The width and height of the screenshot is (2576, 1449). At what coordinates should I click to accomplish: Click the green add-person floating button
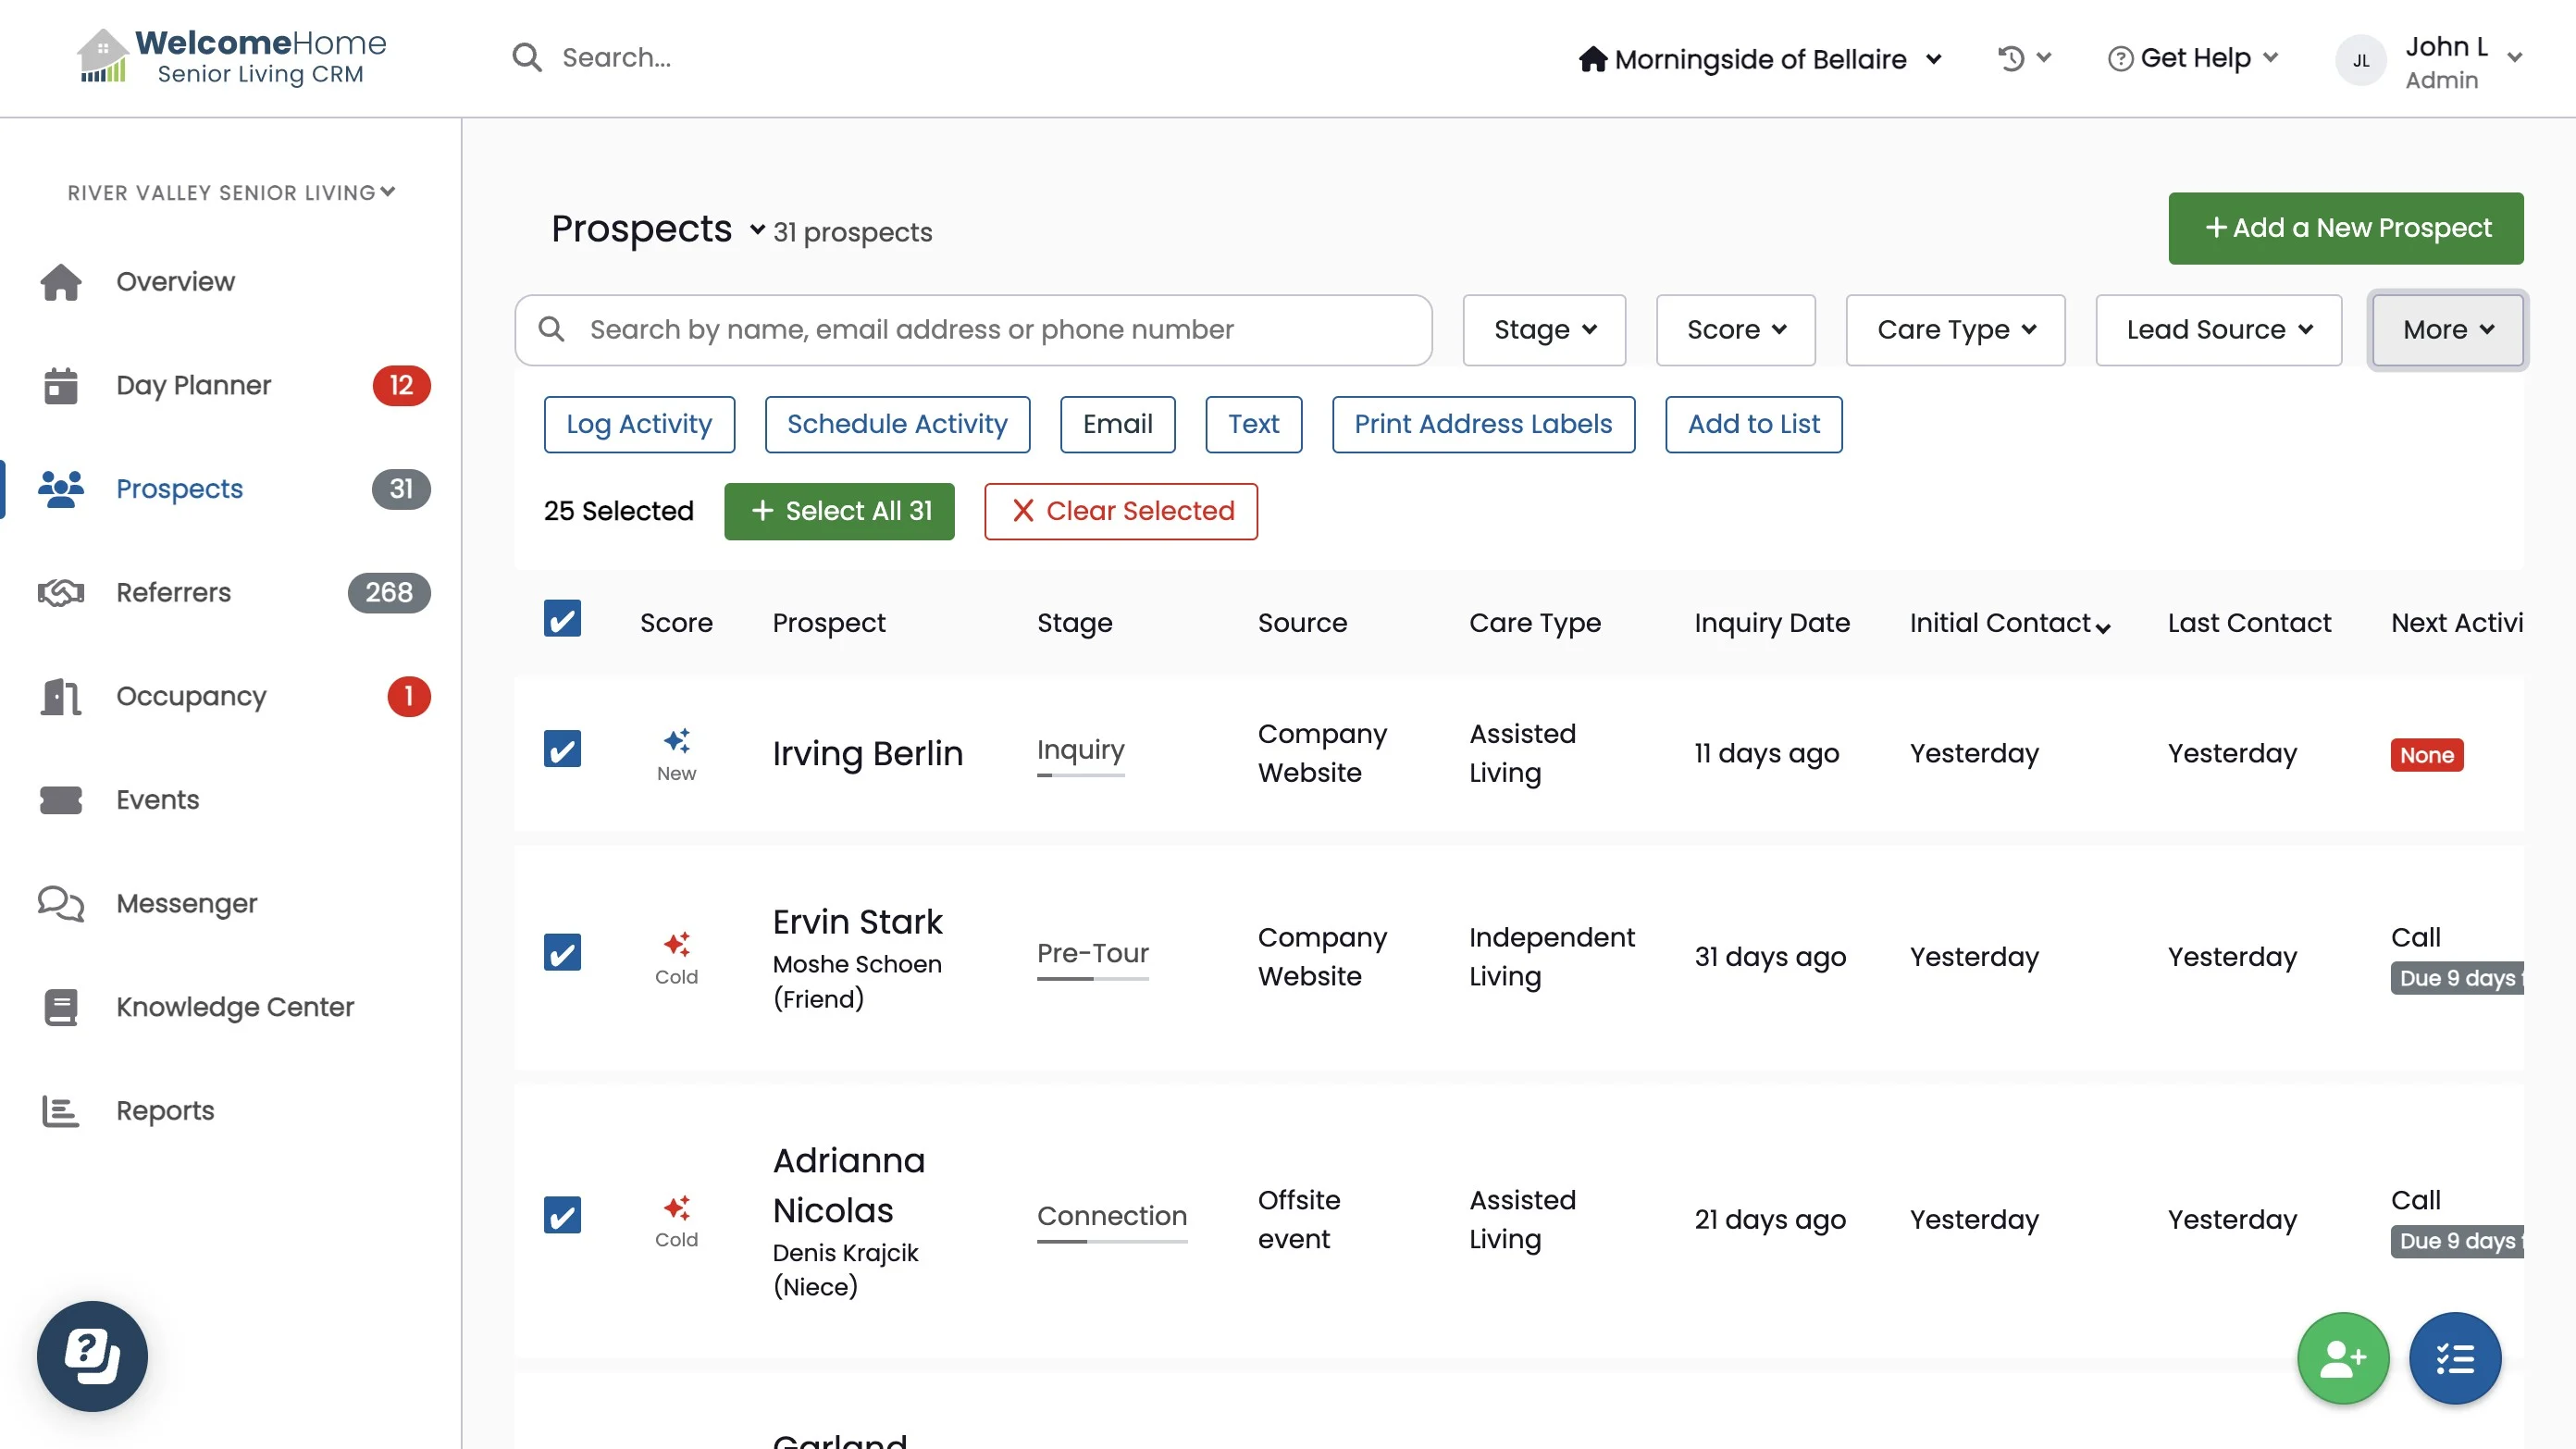(x=2342, y=1358)
